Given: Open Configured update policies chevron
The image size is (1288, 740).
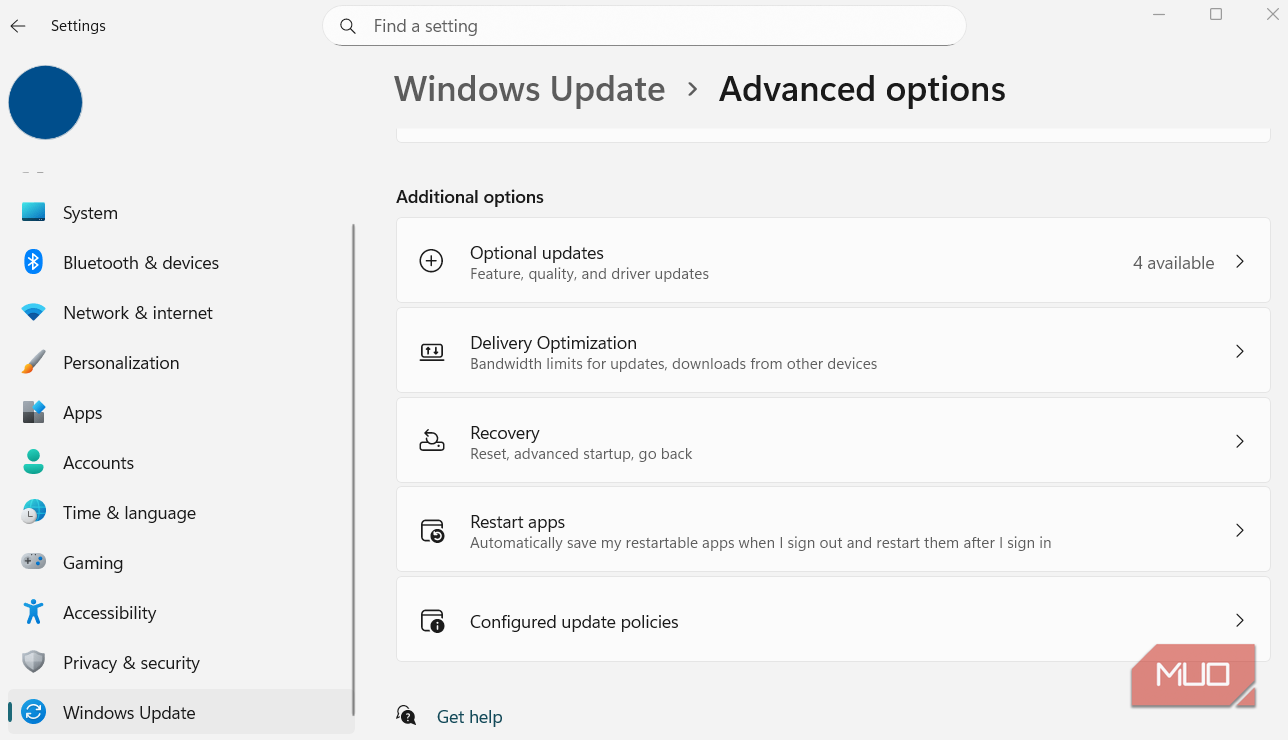Looking at the screenshot, I should [x=1240, y=621].
